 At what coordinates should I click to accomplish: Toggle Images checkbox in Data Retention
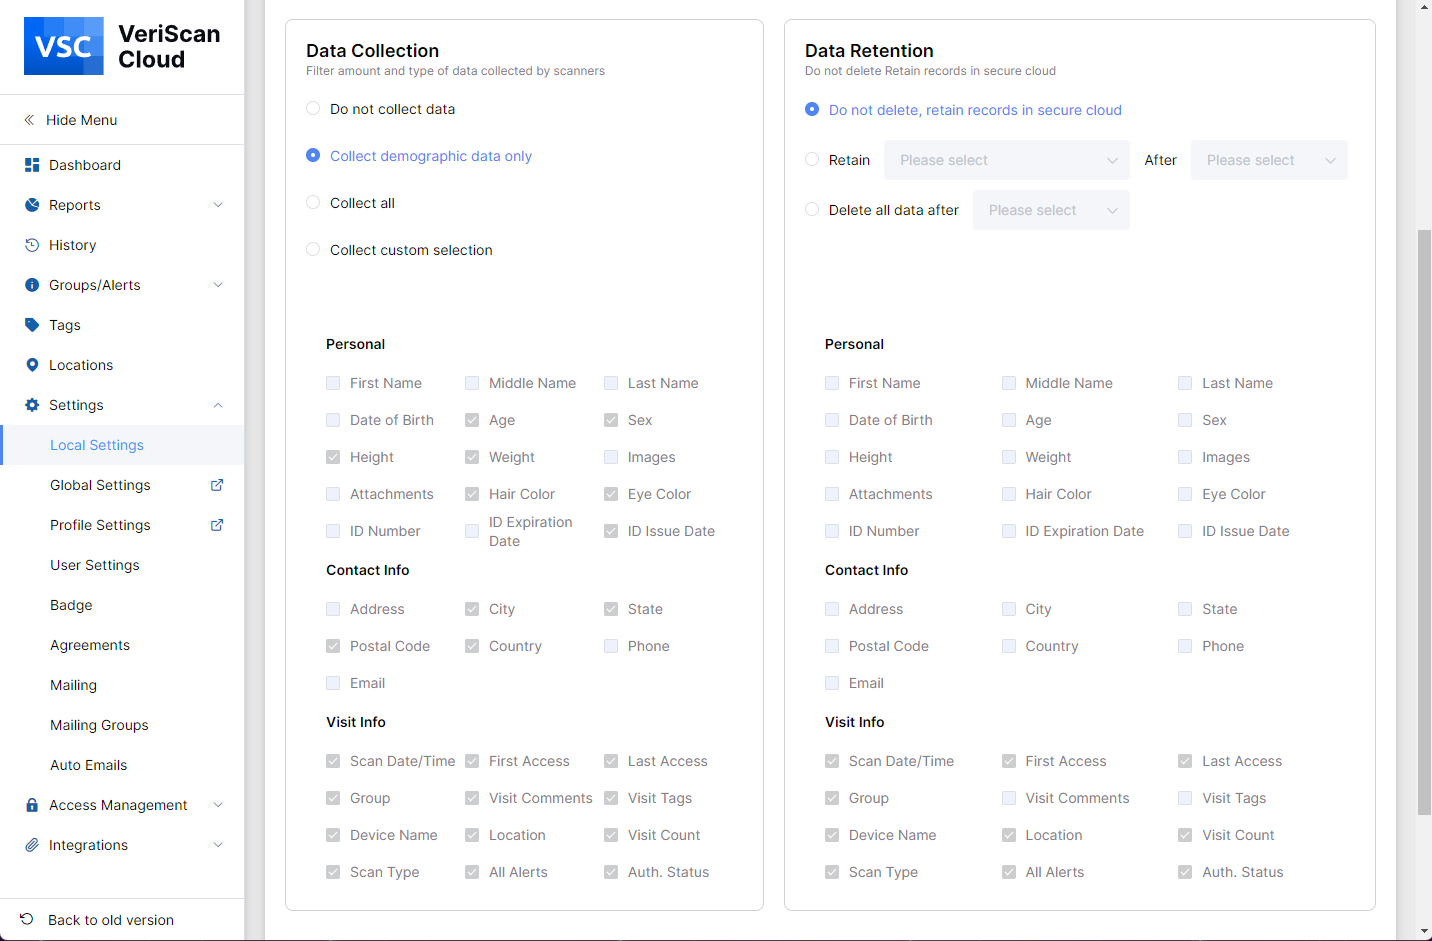1185,457
